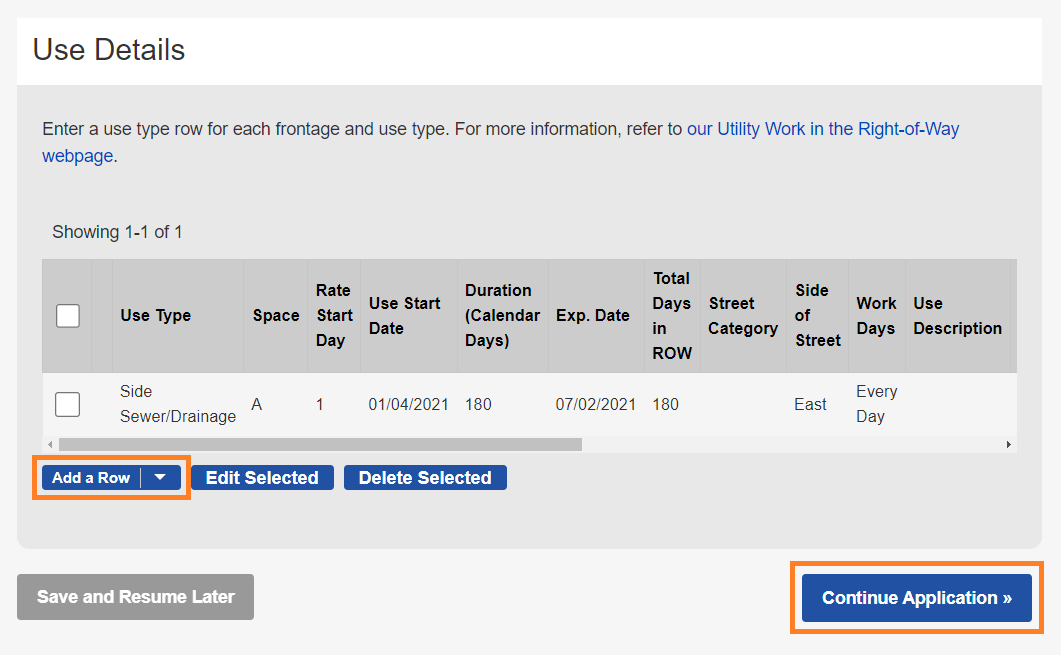Click the Use Type column header
The height and width of the screenshot is (655, 1061).
[155, 316]
